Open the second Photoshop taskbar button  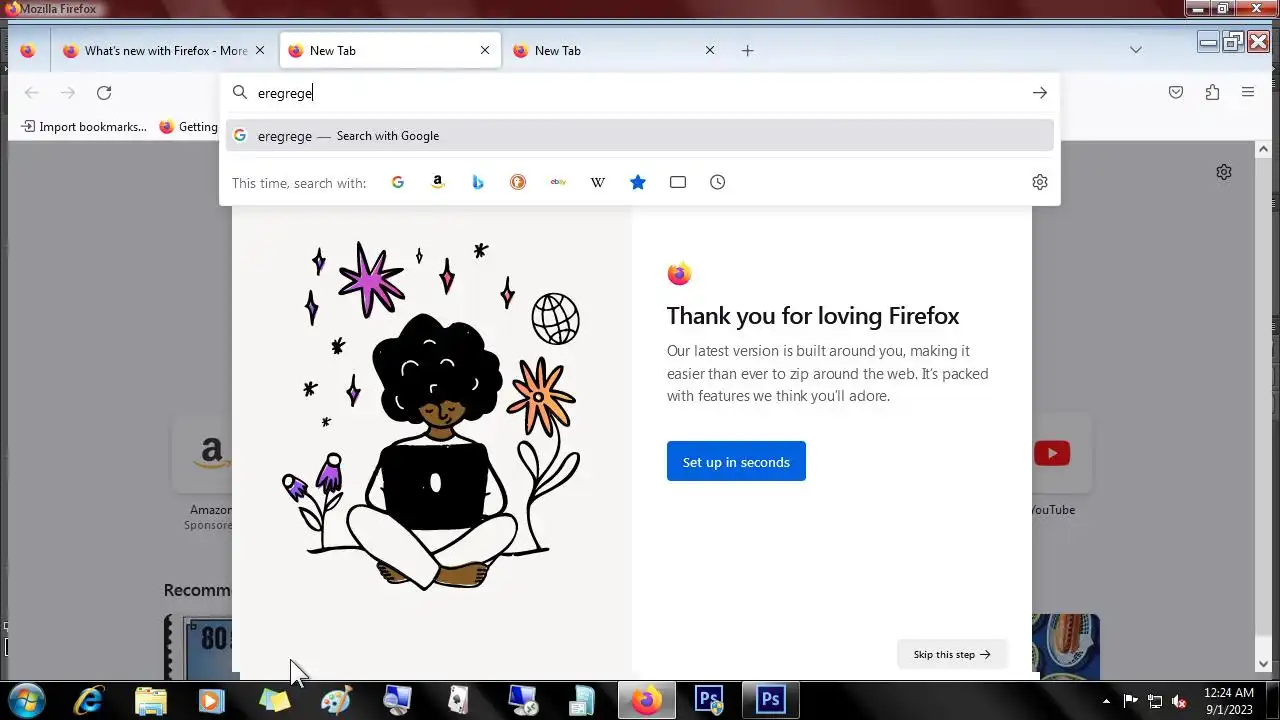coord(771,700)
